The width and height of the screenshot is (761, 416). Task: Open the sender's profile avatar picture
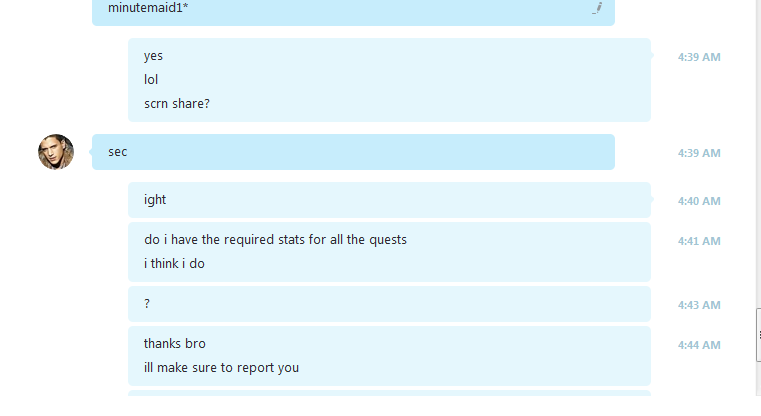pyautogui.click(x=56, y=152)
